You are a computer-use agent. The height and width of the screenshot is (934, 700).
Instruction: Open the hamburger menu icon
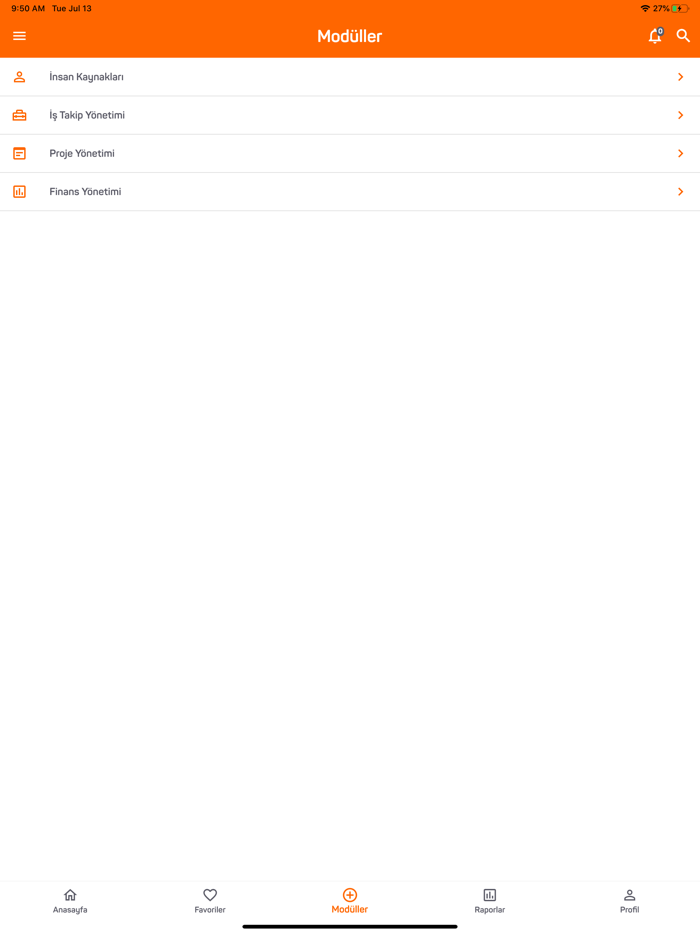(20, 36)
